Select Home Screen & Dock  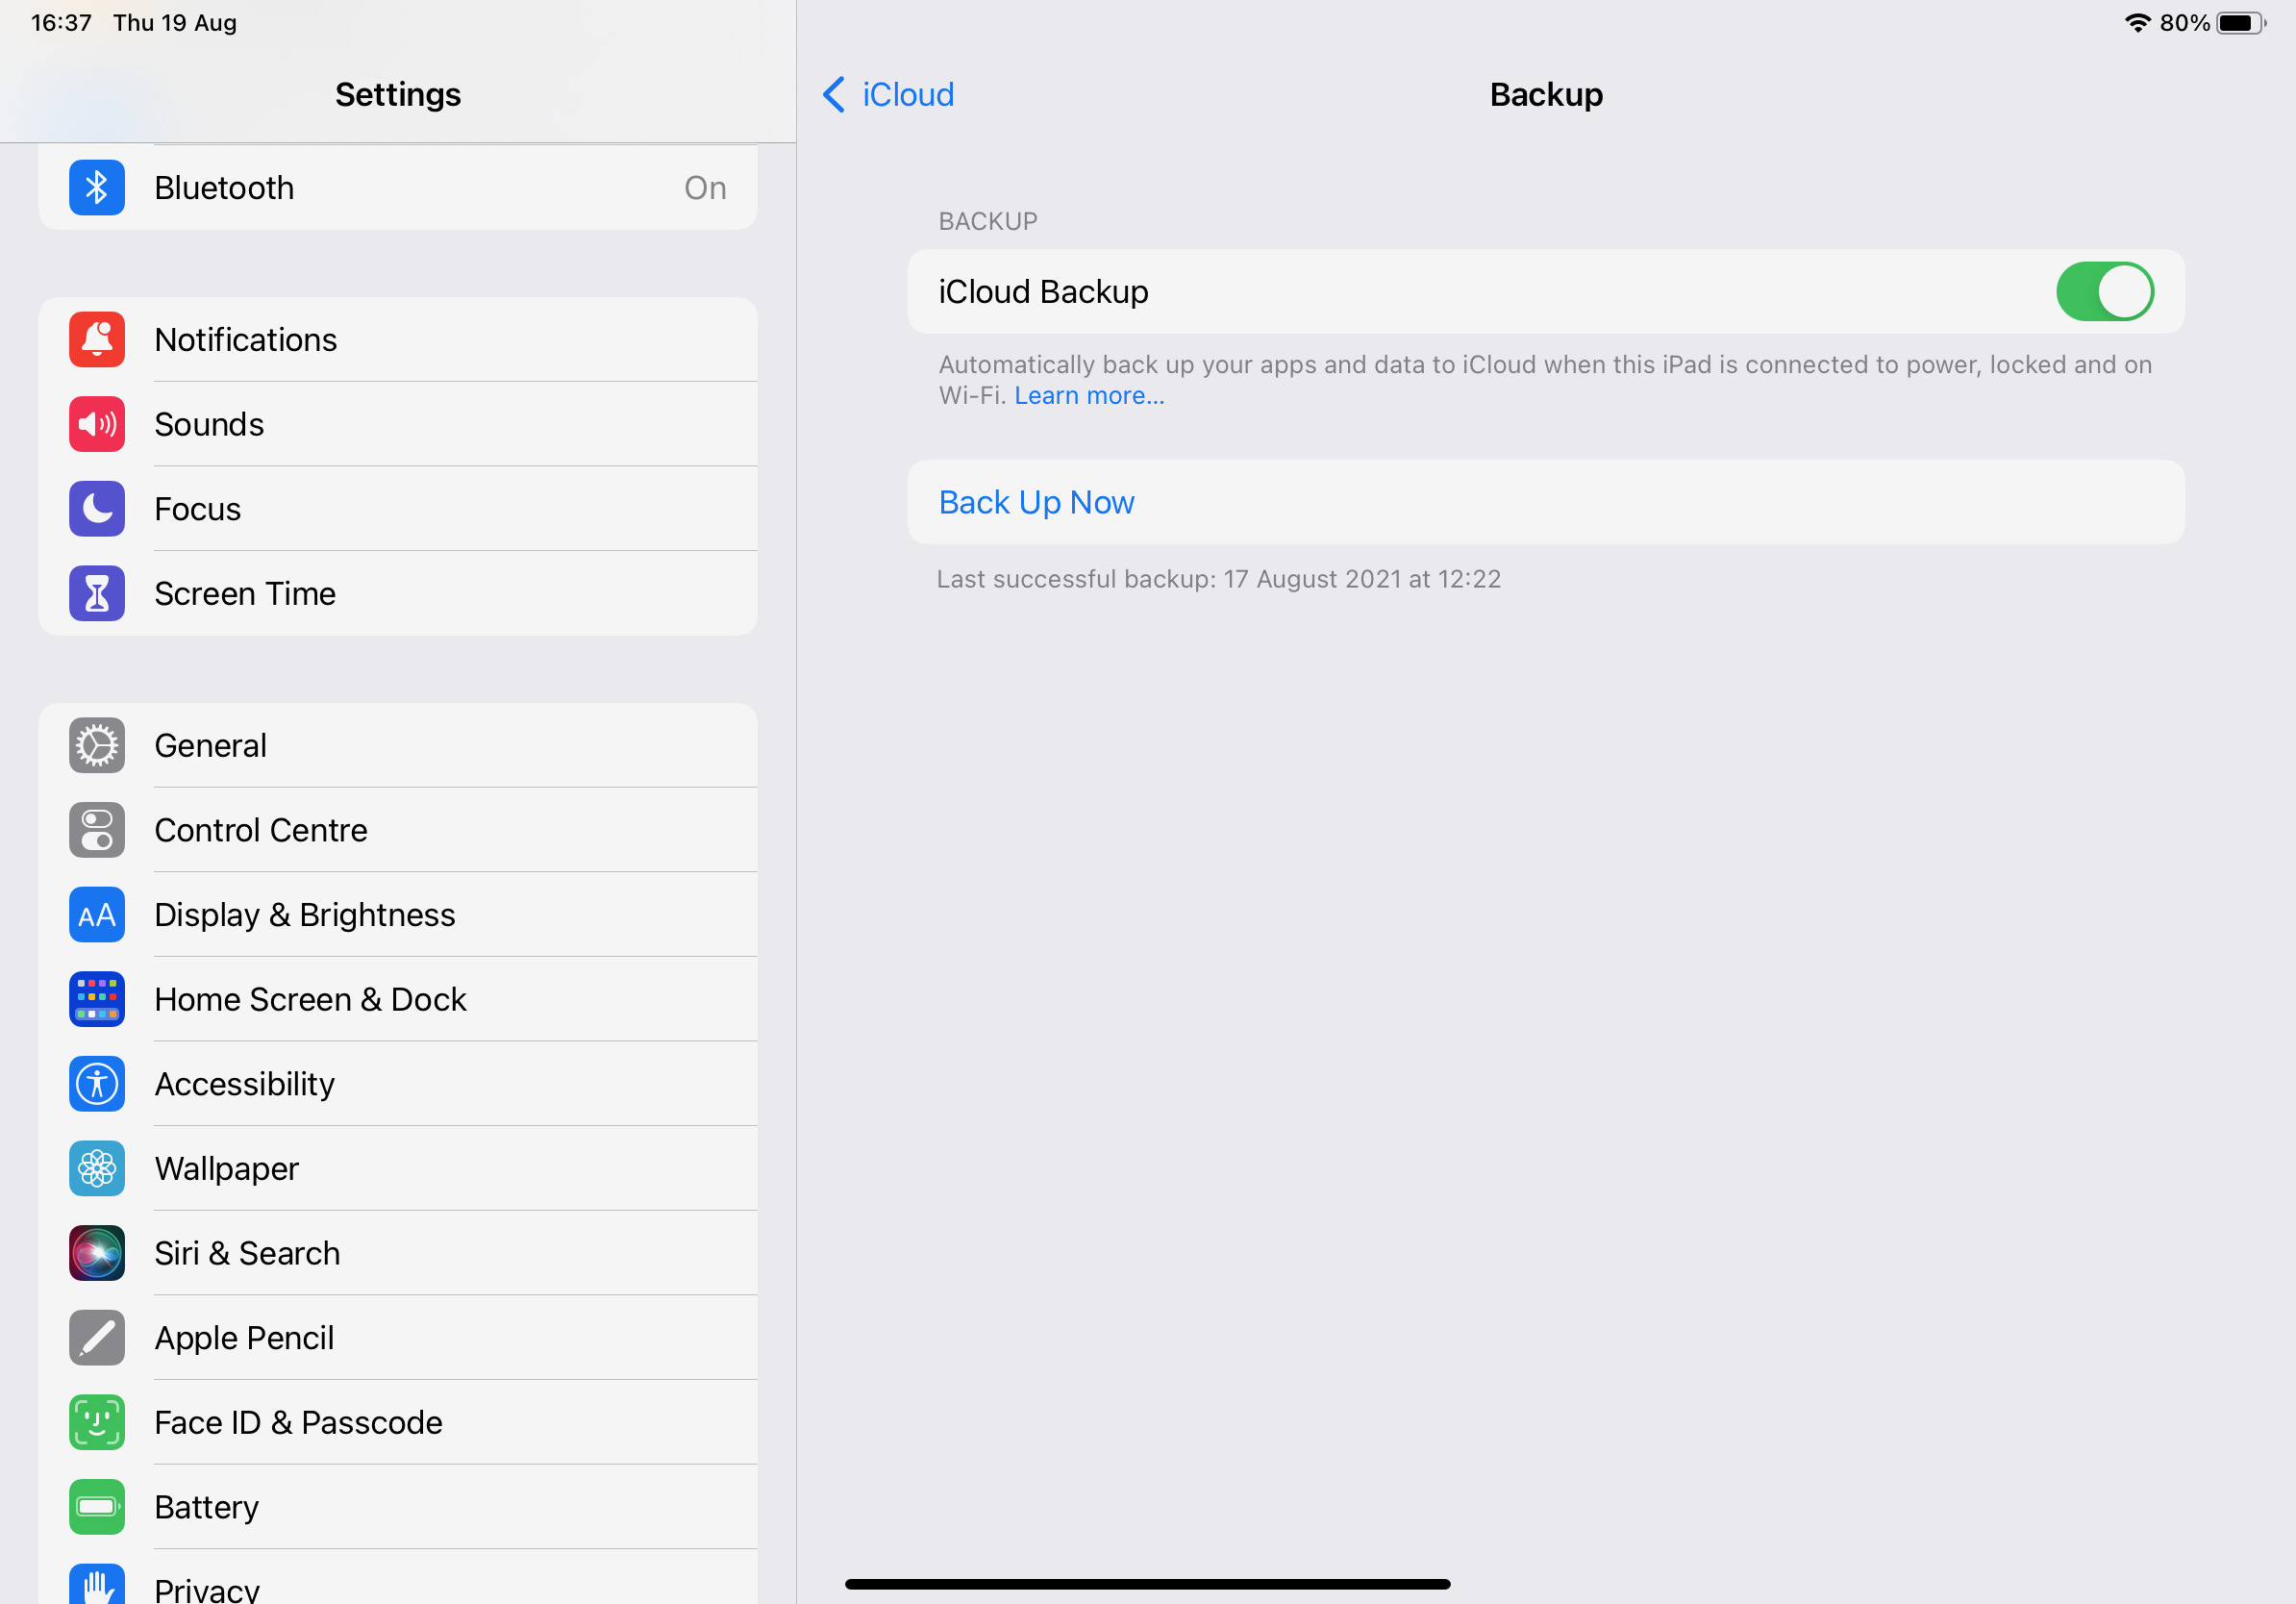(398, 999)
